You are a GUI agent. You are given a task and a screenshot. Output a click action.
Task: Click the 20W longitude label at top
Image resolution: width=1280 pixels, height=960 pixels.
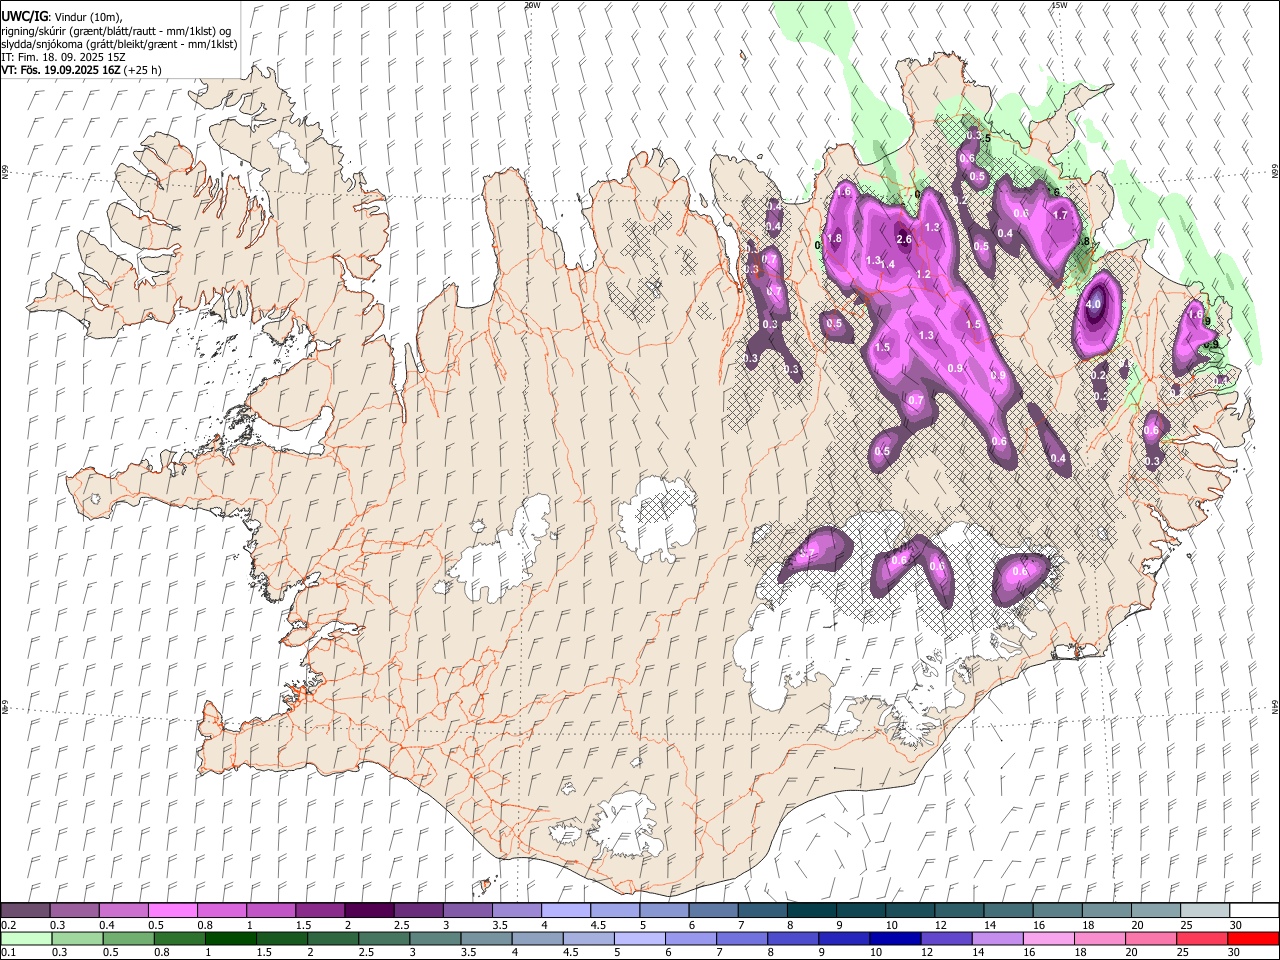pos(532,5)
